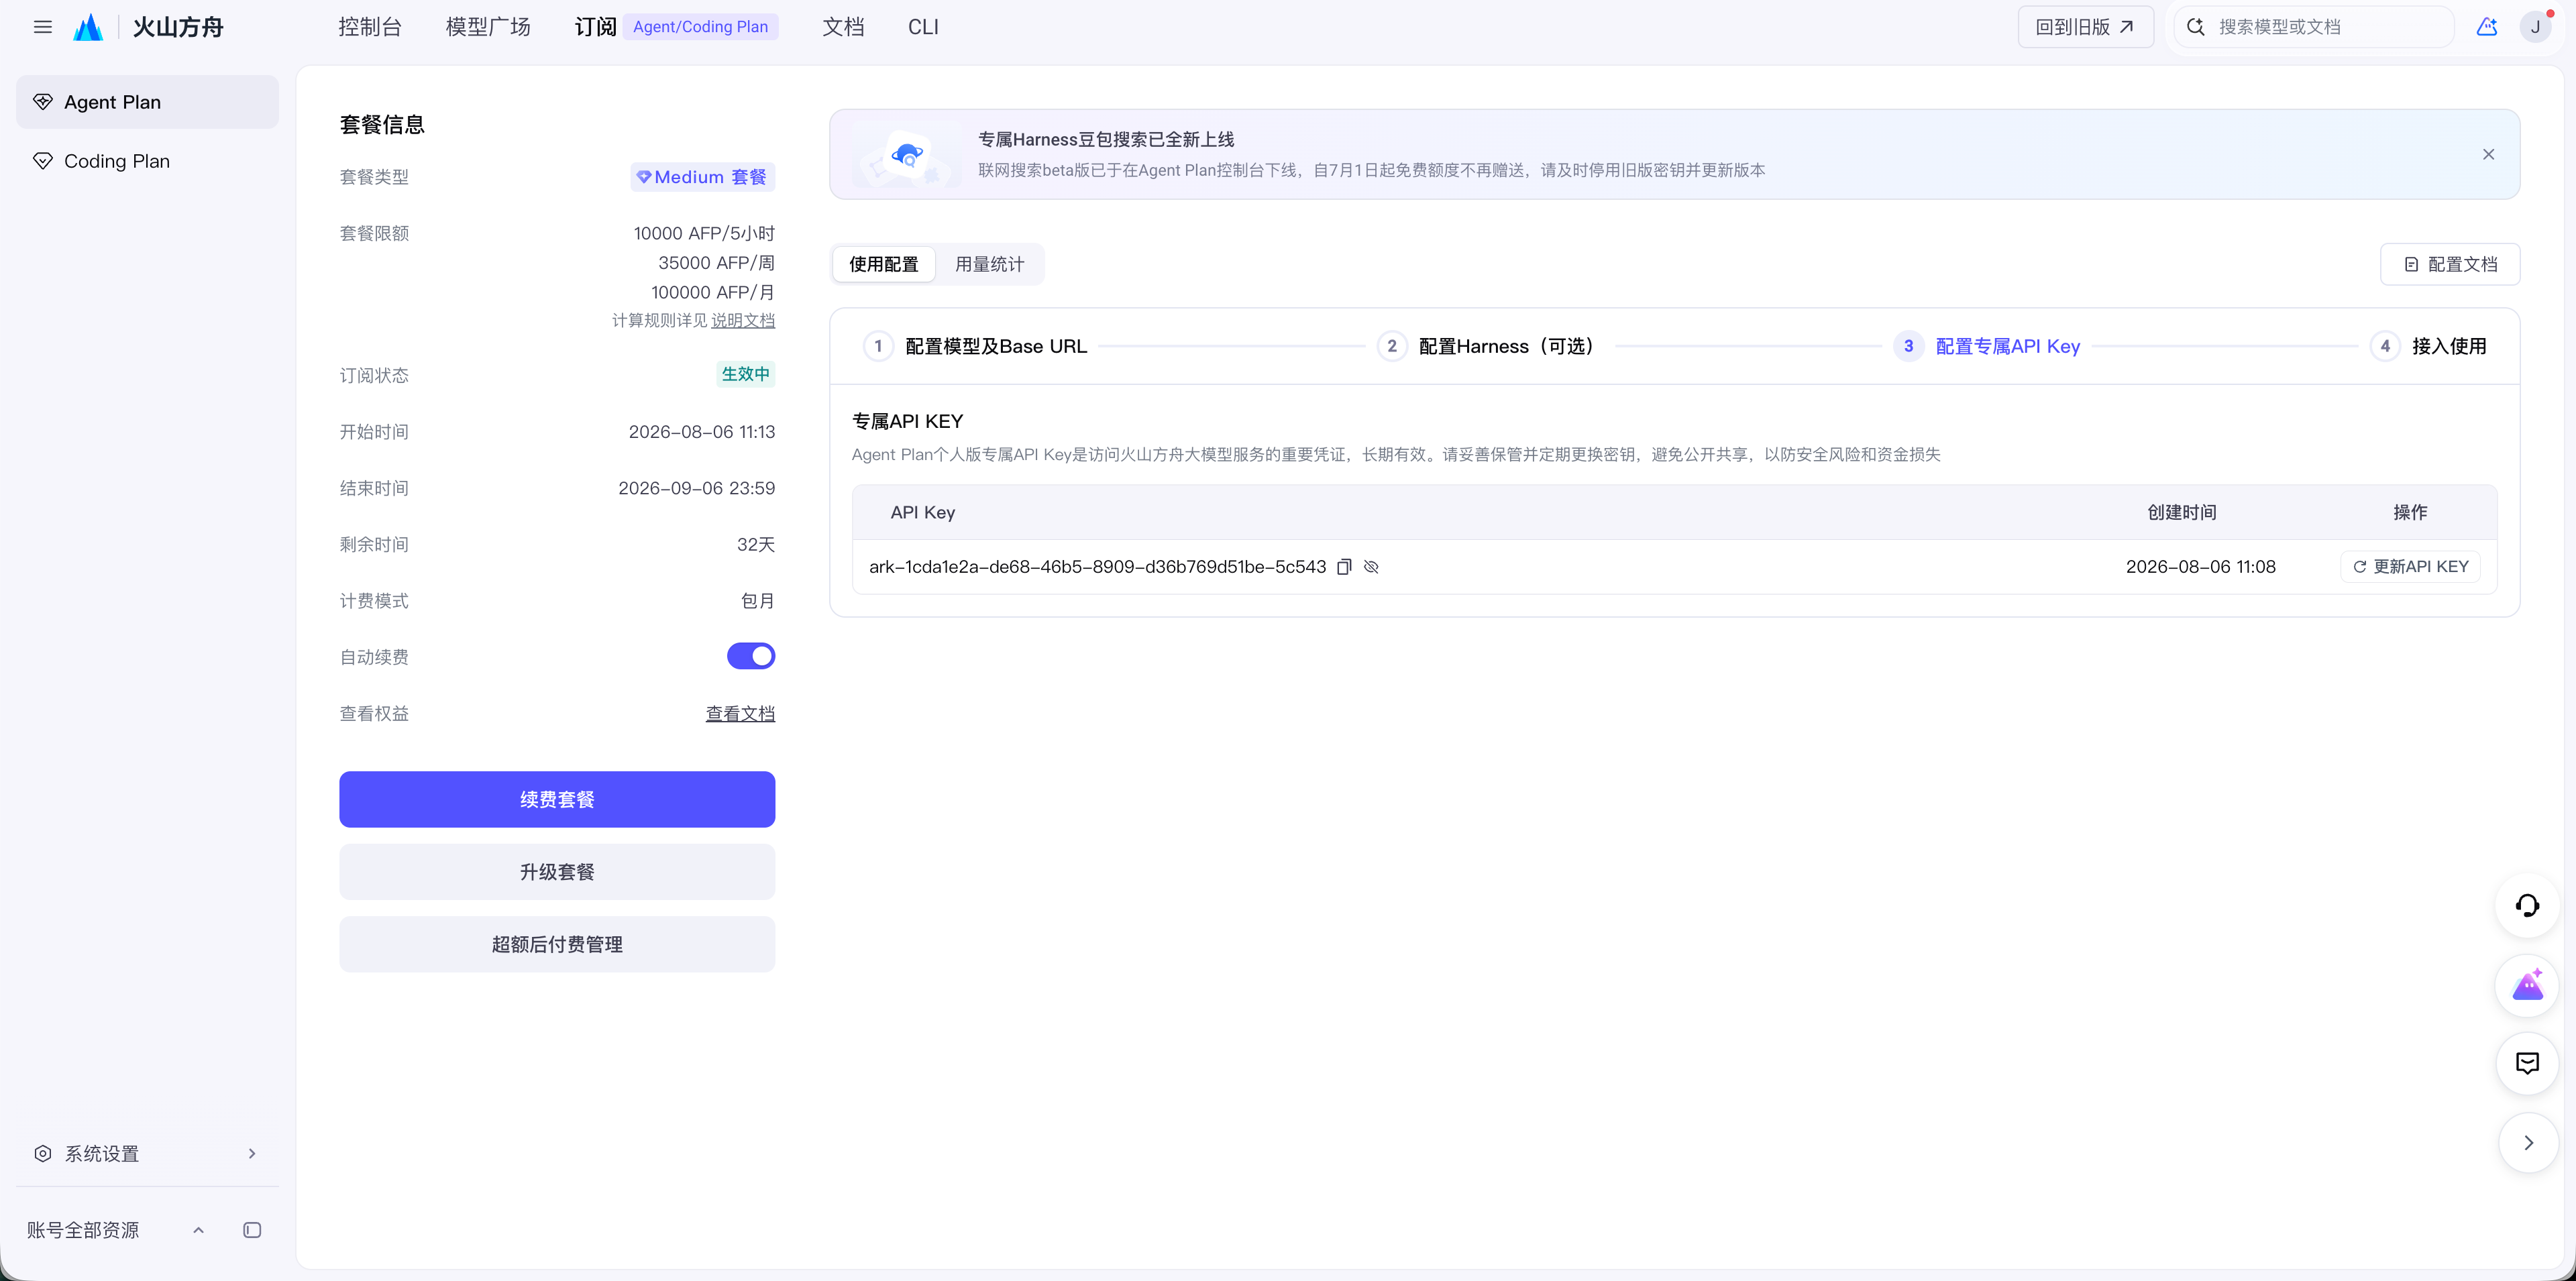Open 文档 from top navigation

pos(843,27)
